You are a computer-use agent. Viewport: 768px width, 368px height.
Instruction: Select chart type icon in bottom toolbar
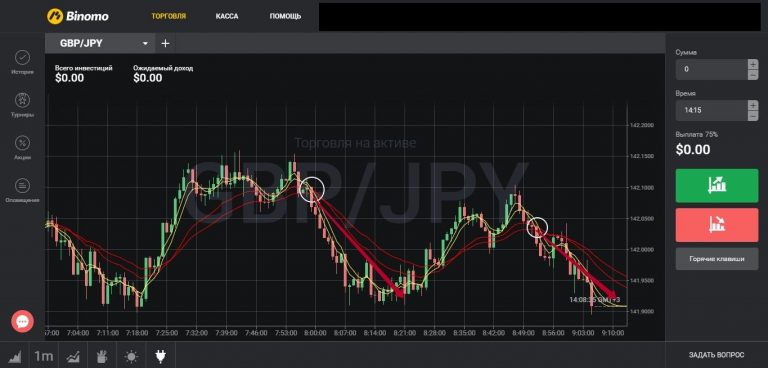coord(15,356)
